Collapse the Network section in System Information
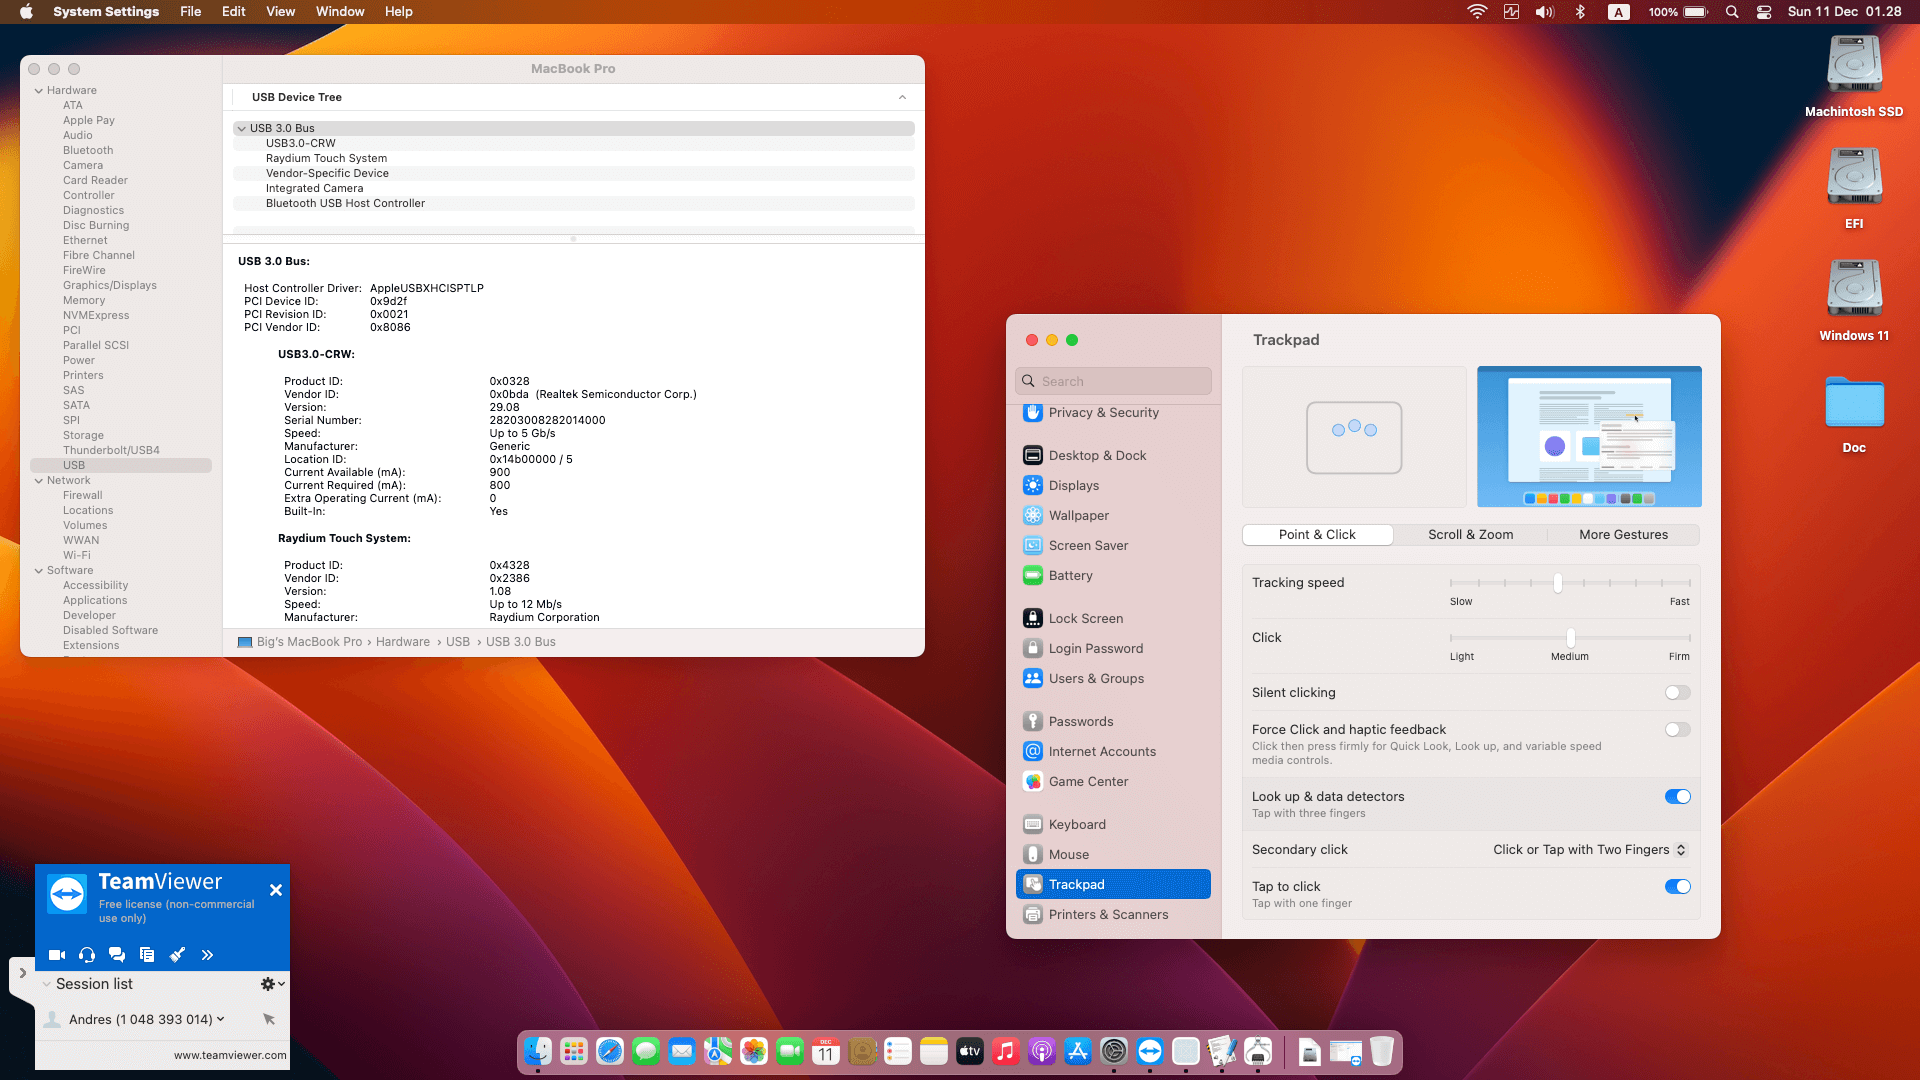 tap(39, 480)
